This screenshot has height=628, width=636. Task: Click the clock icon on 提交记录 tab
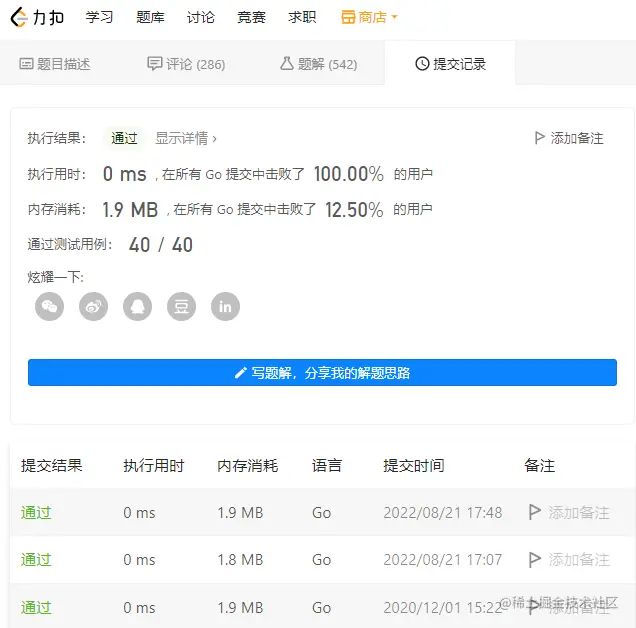(x=422, y=64)
